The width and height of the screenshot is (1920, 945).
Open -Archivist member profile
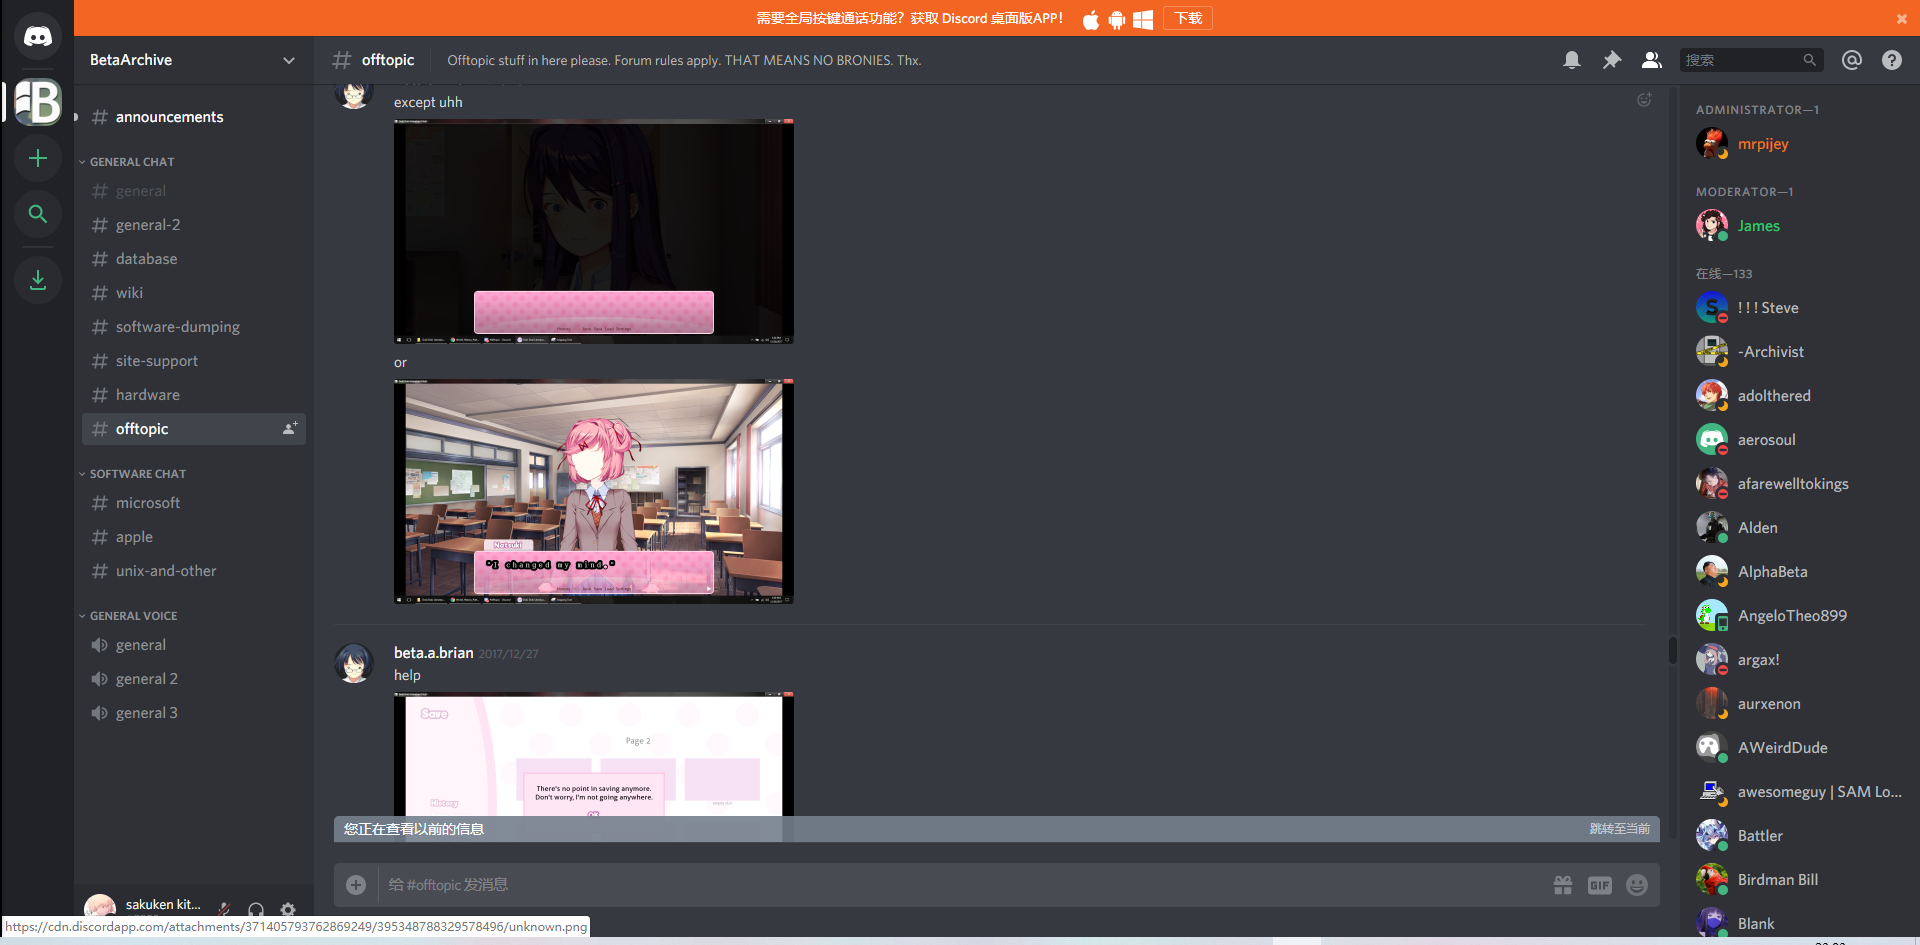tap(1798, 352)
